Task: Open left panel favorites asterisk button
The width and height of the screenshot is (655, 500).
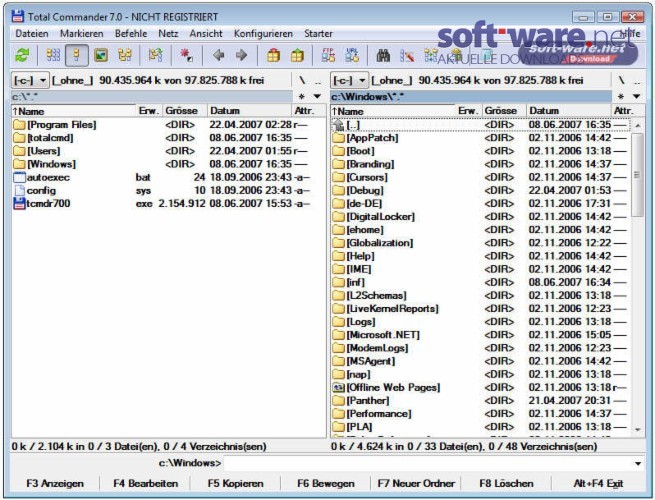Action: tap(302, 96)
